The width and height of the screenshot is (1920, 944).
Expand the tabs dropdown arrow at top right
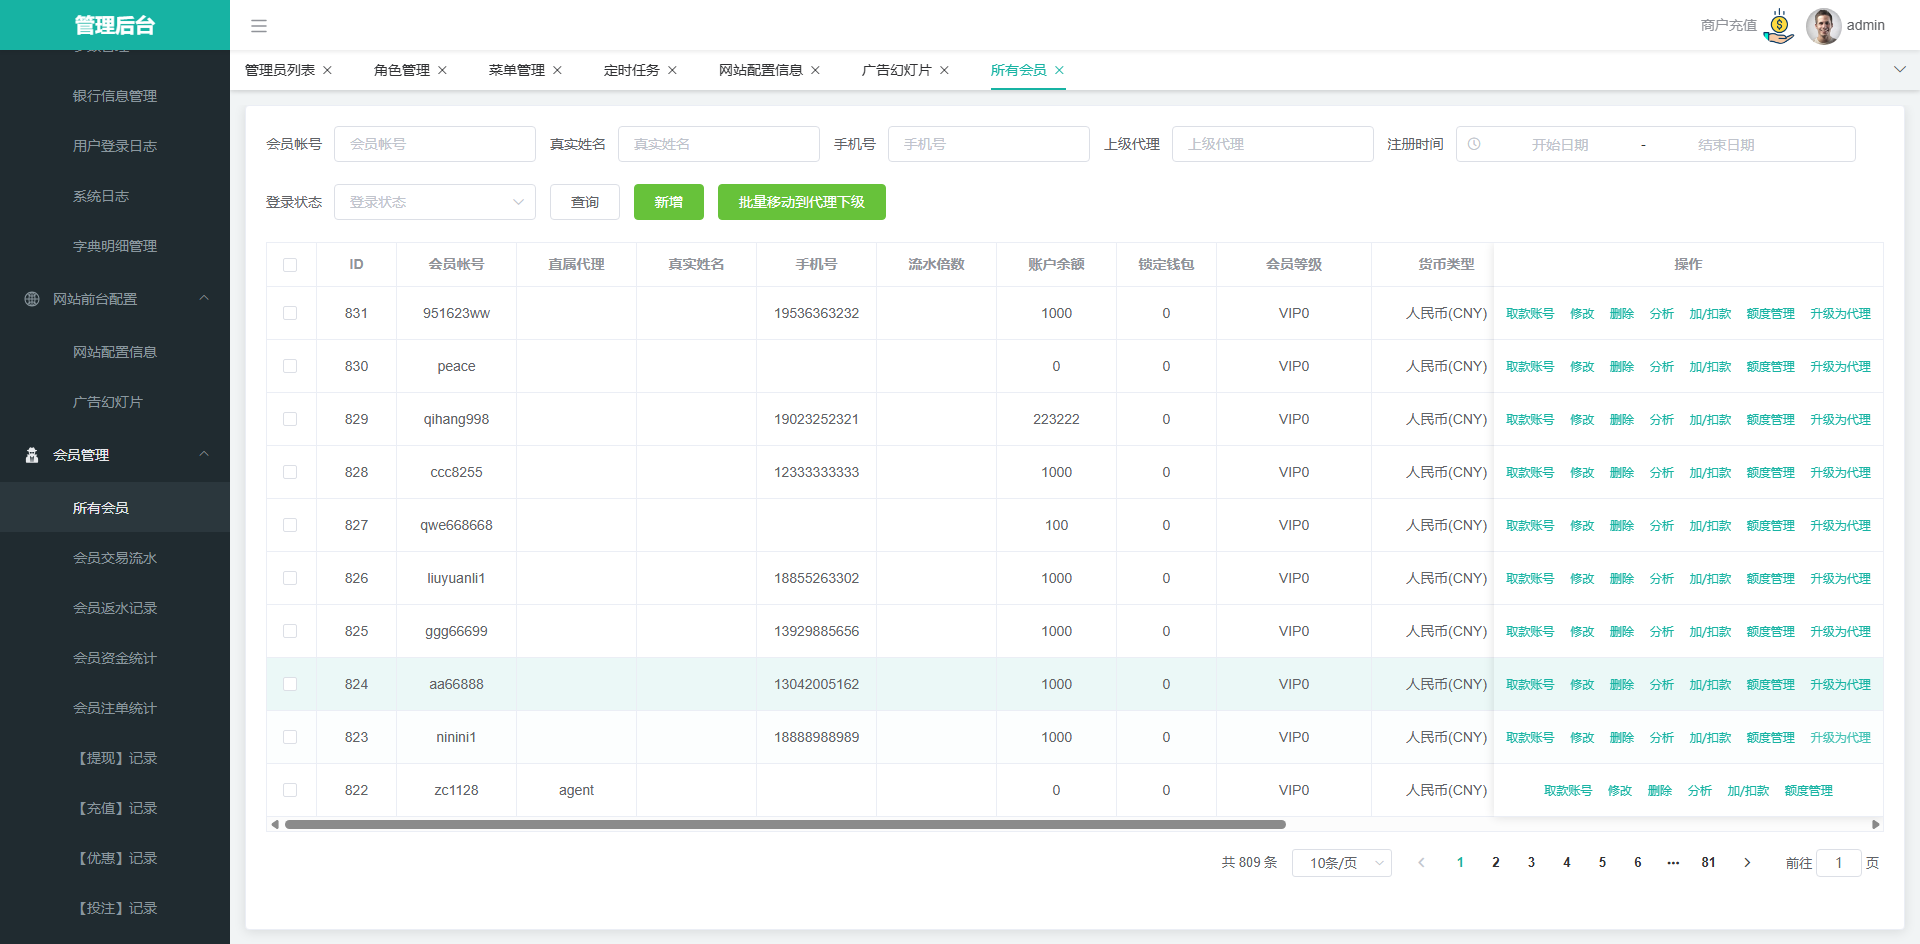tap(1899, 70)
